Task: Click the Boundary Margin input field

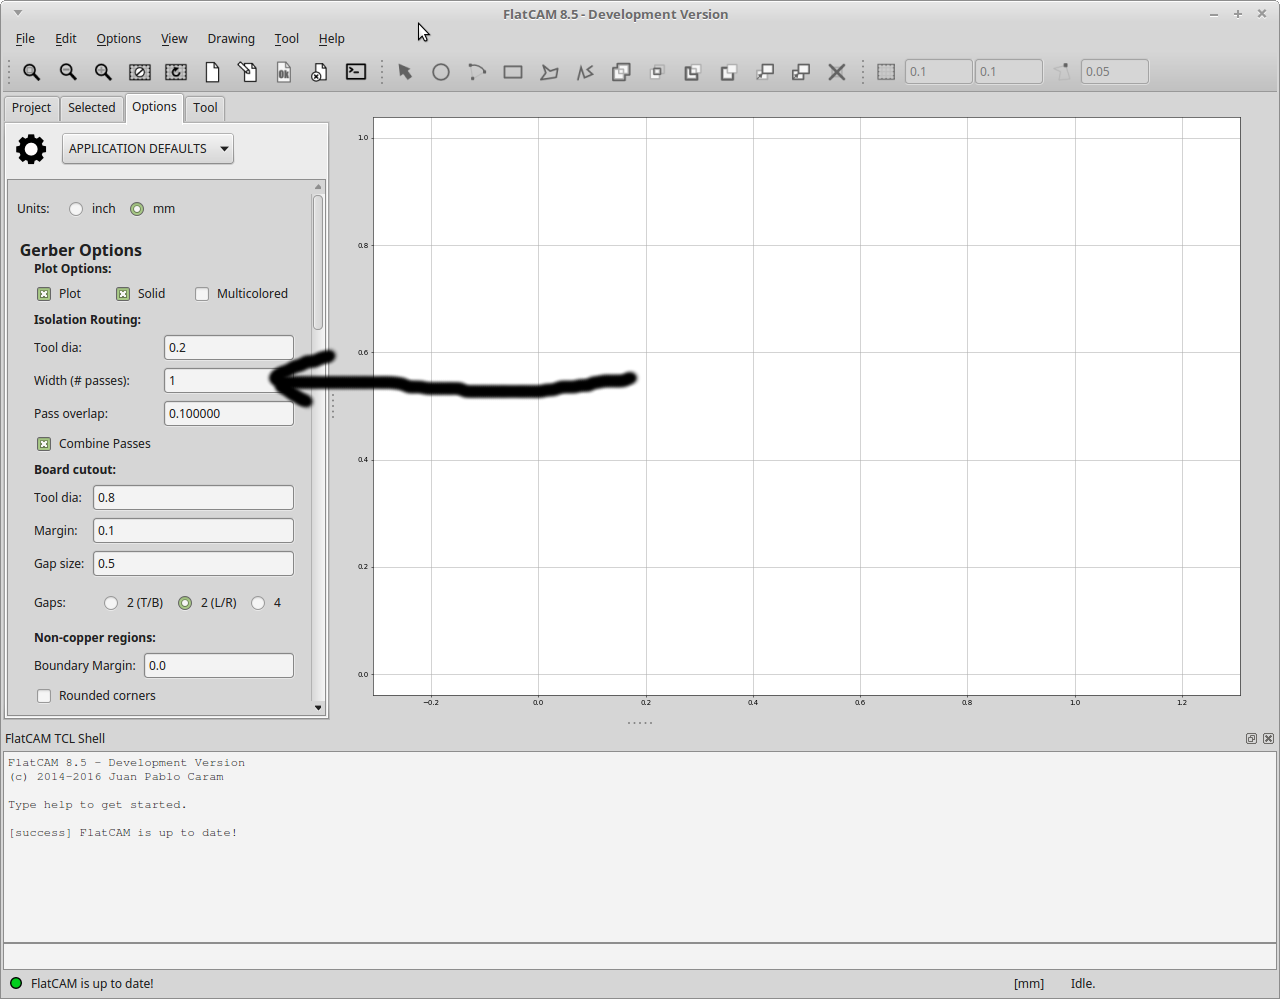Action: pos(219,666)
